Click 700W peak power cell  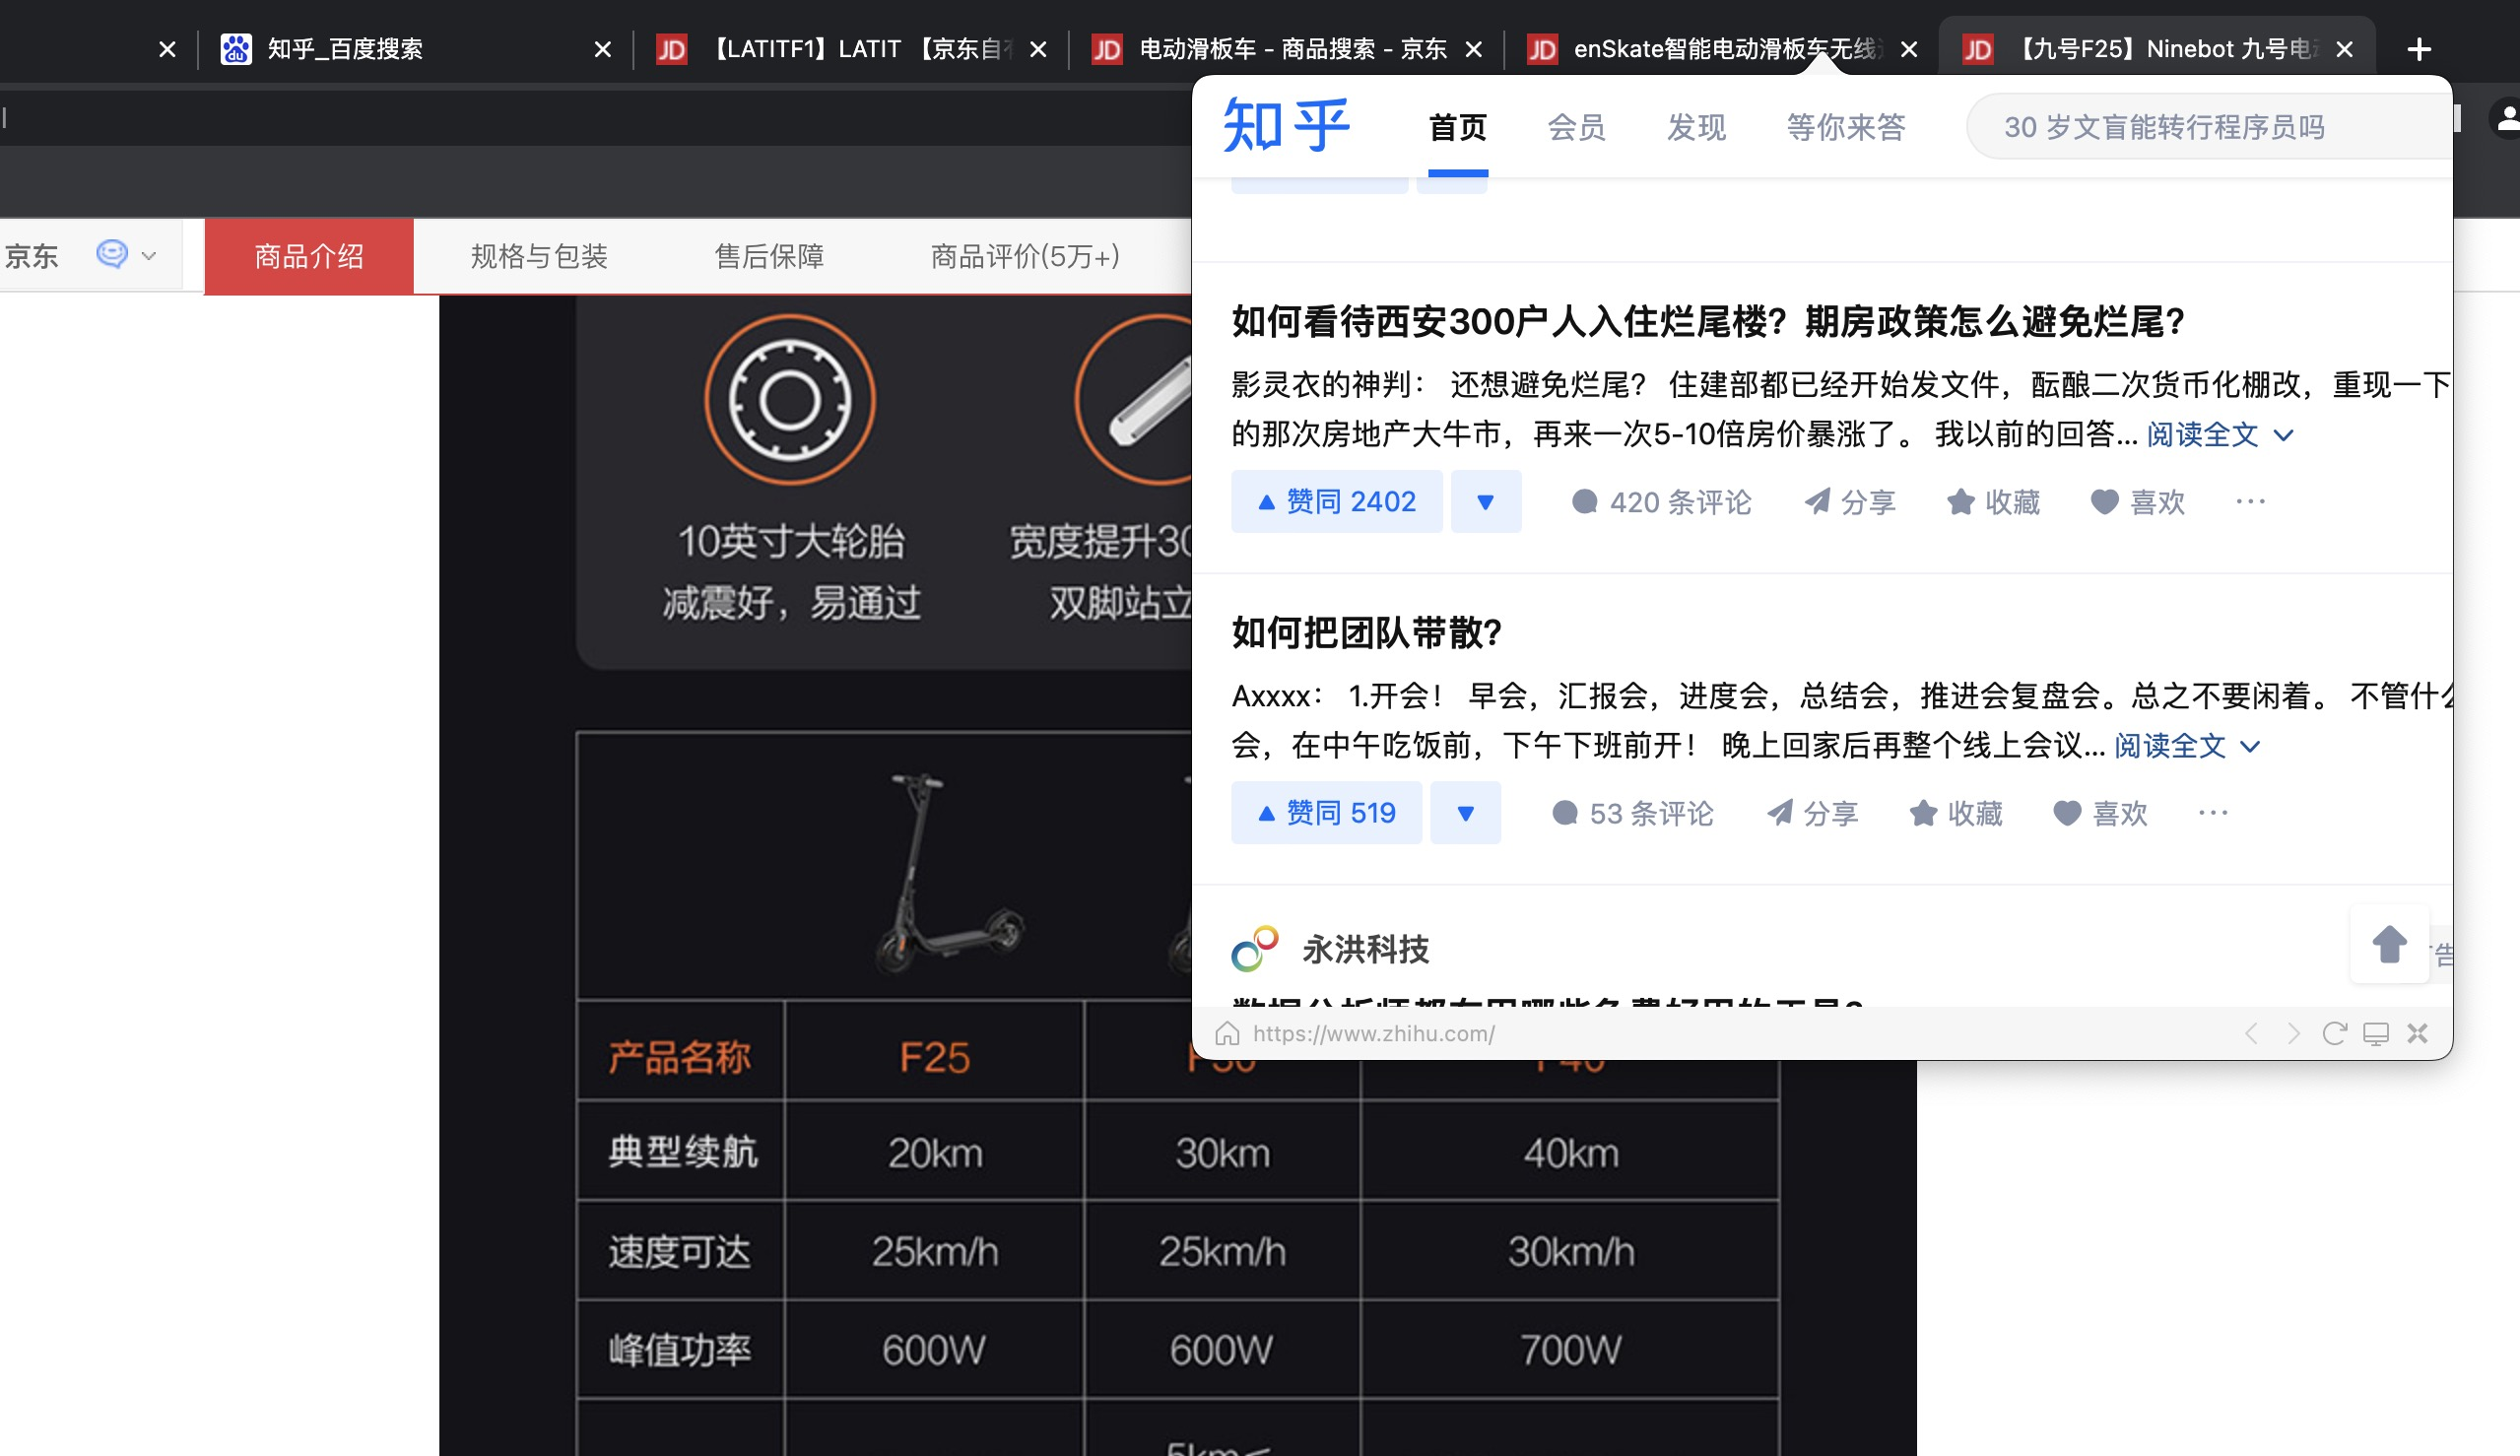1570,1349
